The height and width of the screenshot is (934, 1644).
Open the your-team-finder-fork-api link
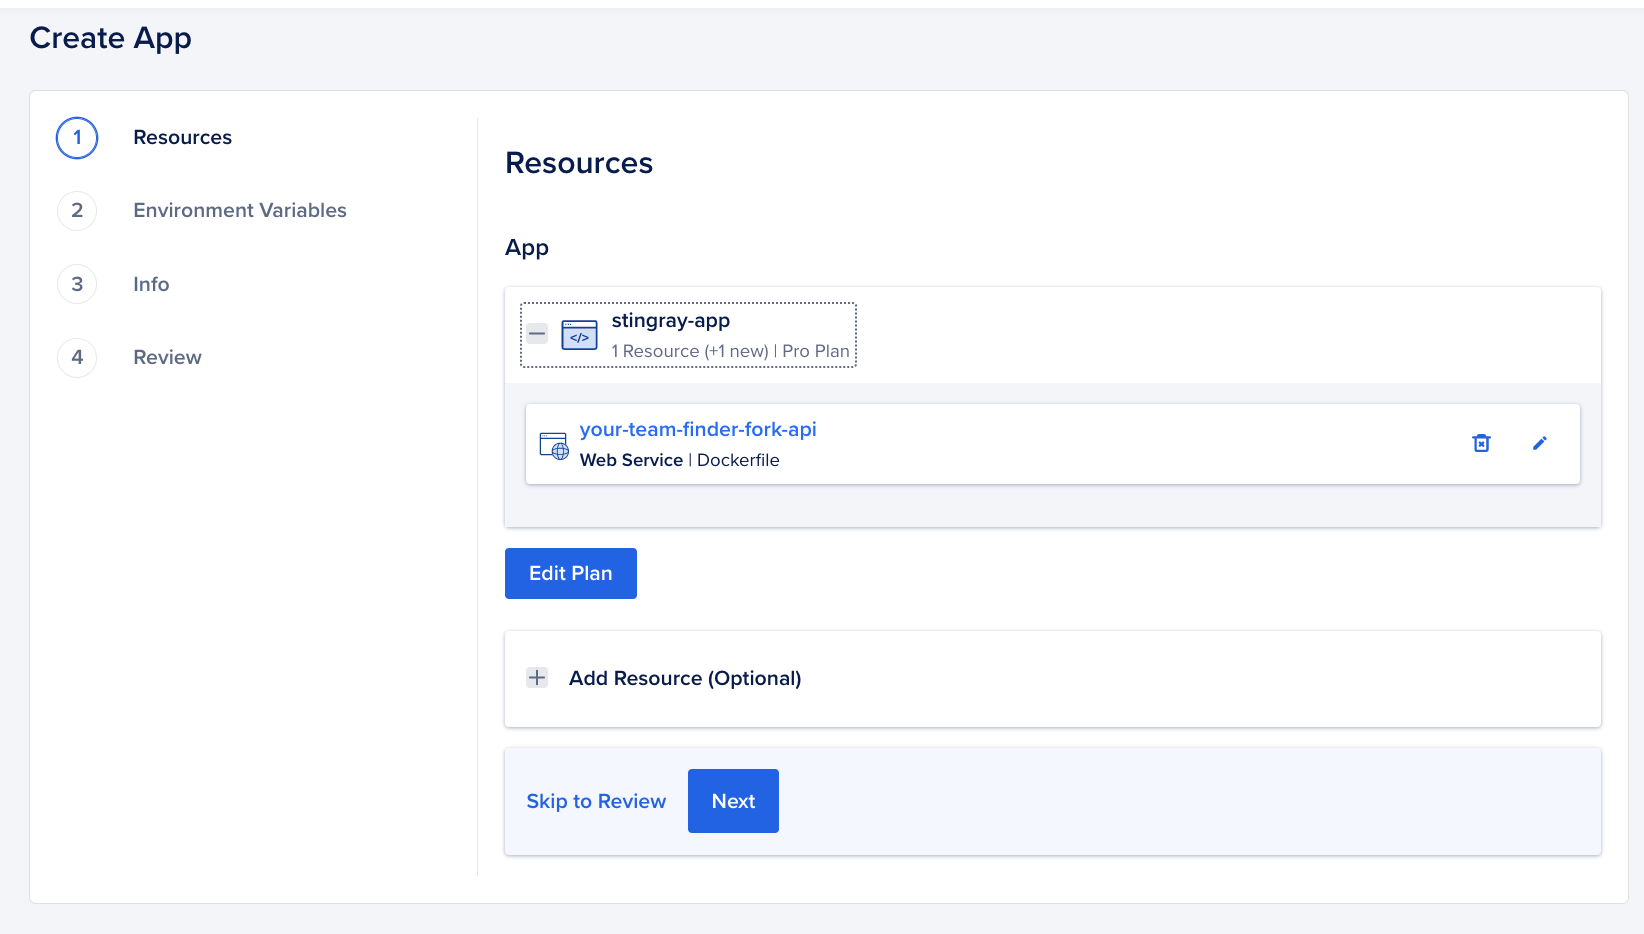coord(698,429)
